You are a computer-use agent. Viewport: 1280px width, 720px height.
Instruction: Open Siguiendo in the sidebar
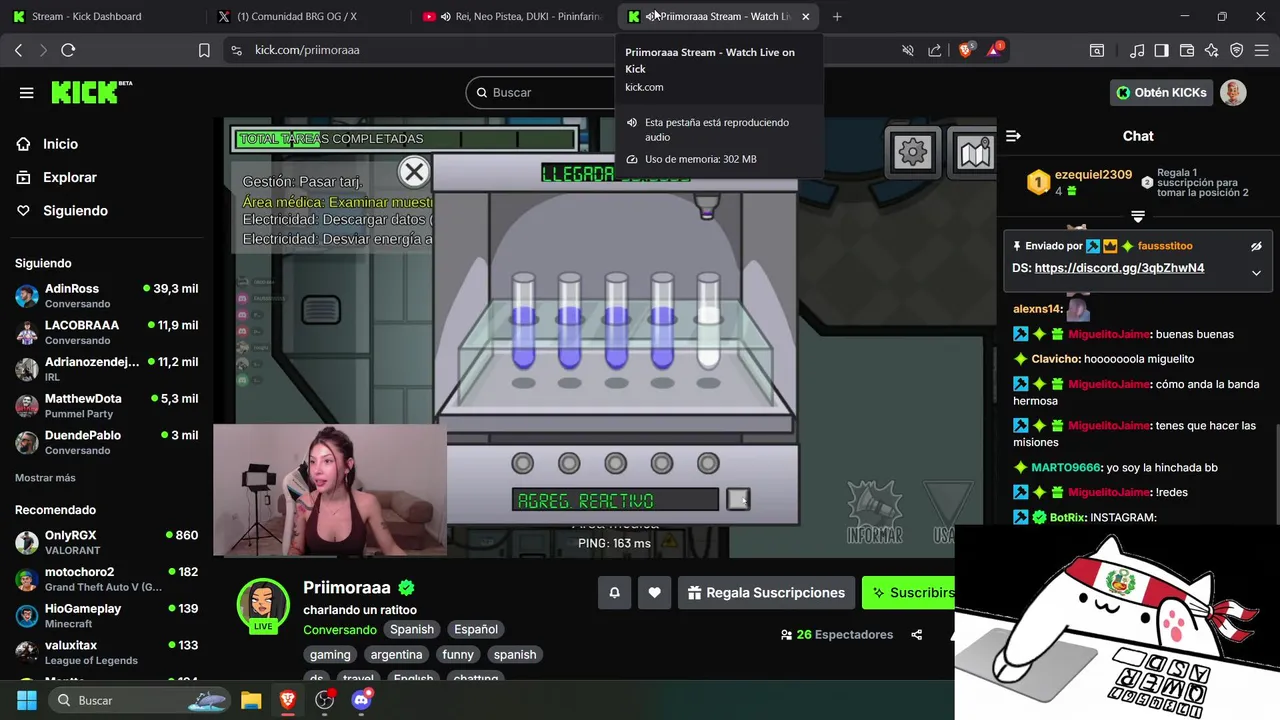click(x=75, y=211)
